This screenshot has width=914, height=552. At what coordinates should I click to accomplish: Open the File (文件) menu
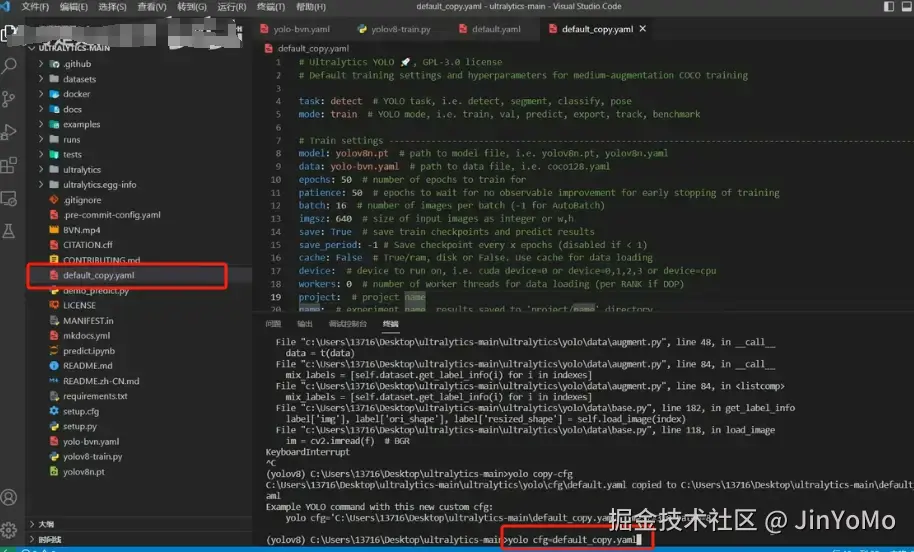[35, 7]
